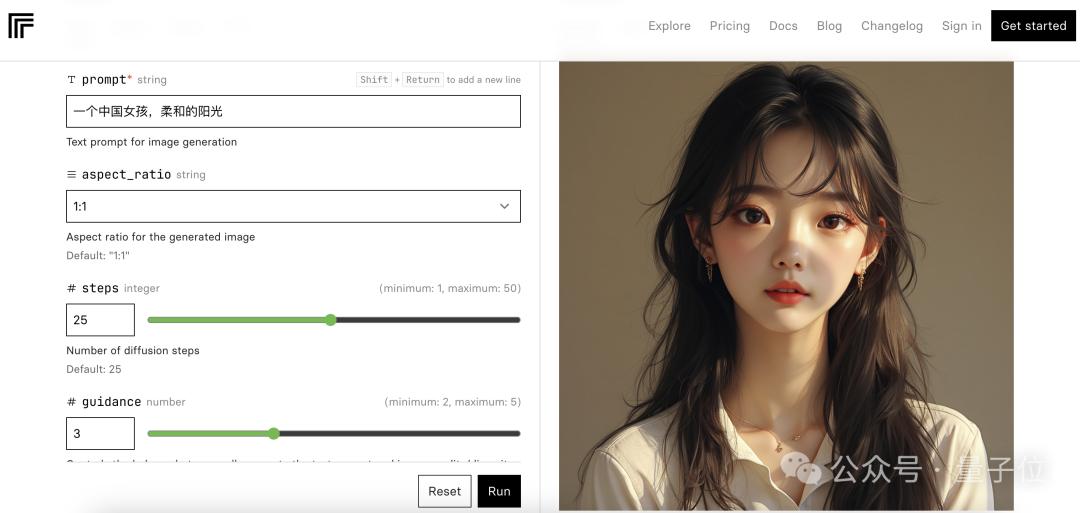Screen dimensions: 1080x513
Task: Click the guidance slider handle
Action: click(x=273, y=434)
